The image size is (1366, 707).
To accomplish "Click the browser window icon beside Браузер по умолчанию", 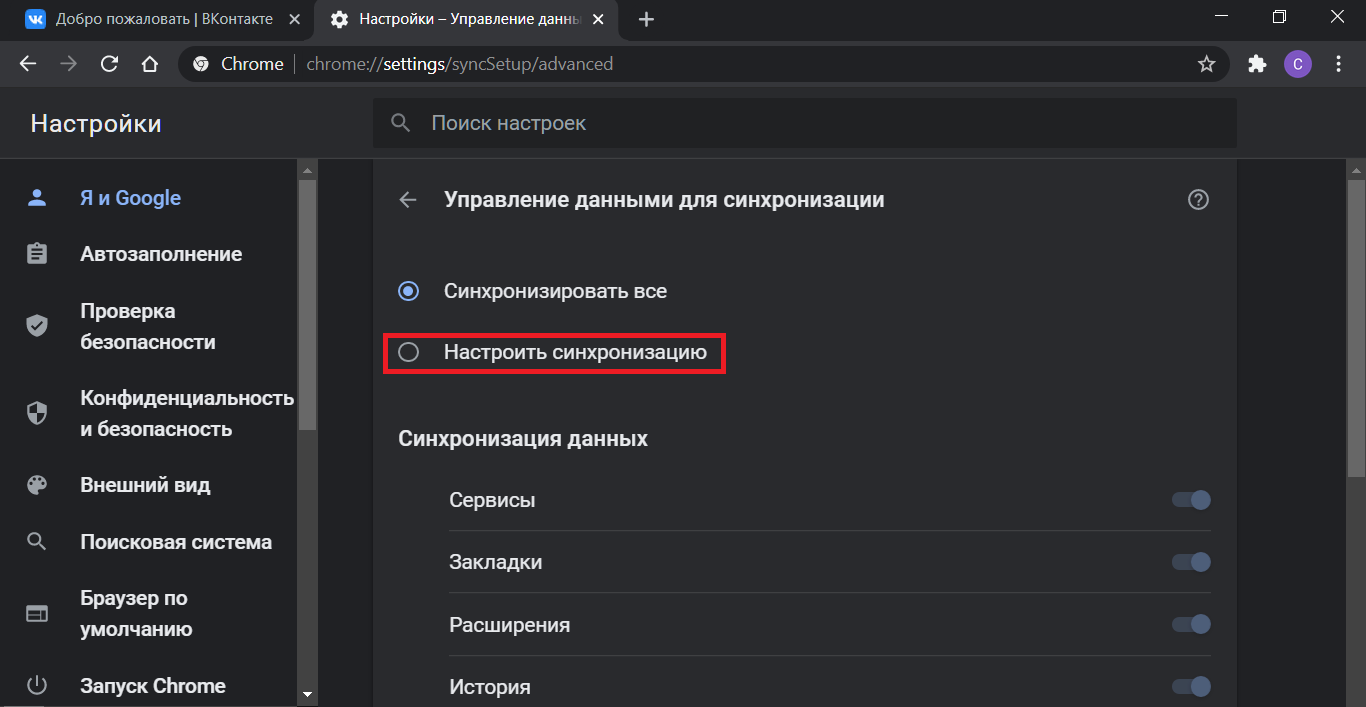I will [37, 614].
